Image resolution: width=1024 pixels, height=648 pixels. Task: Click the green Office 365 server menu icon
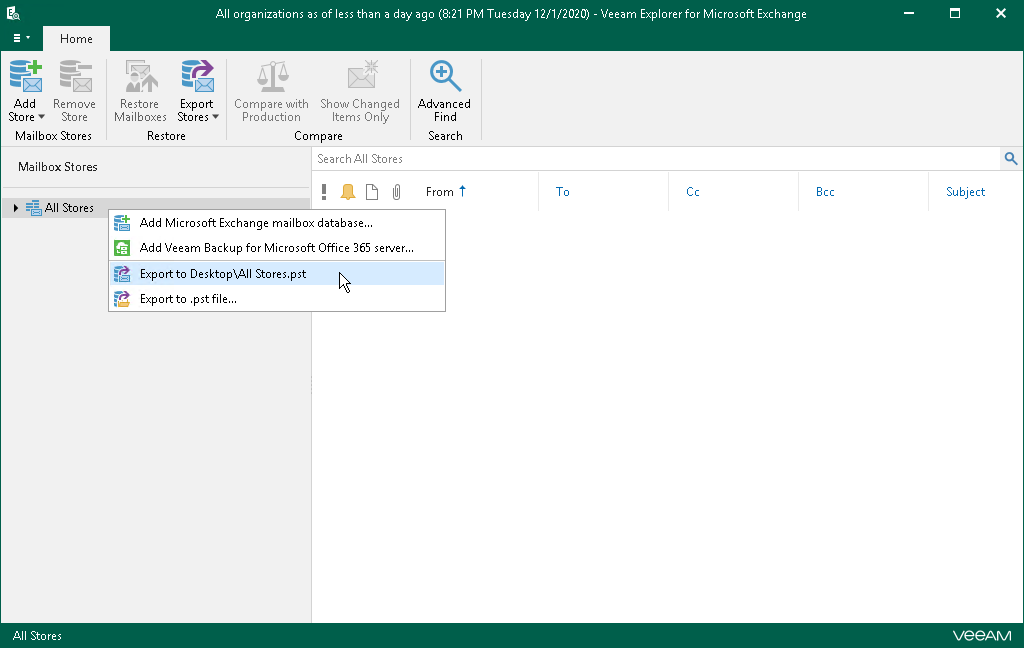click(x=122, y=248)
